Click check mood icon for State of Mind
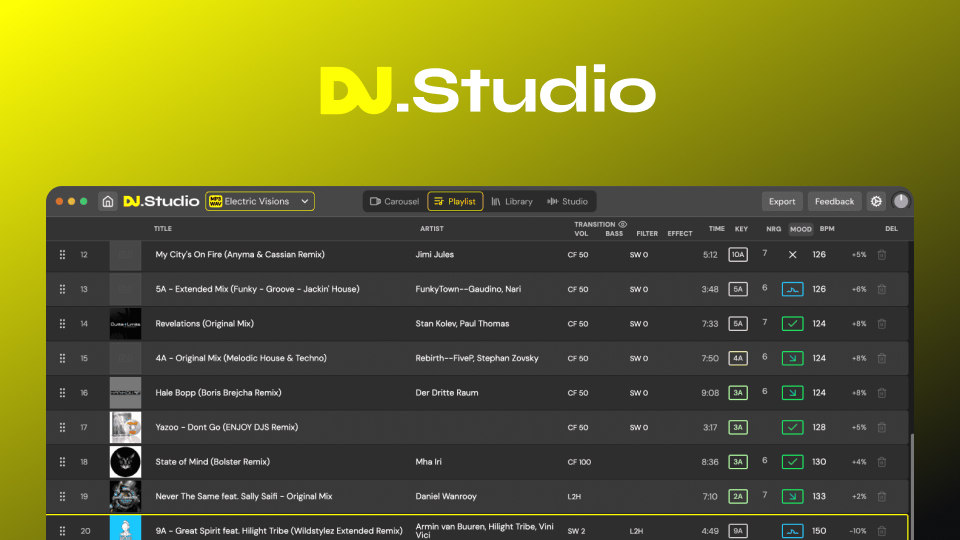The height and width of the screenshot is (540, 960). point(792,462)
